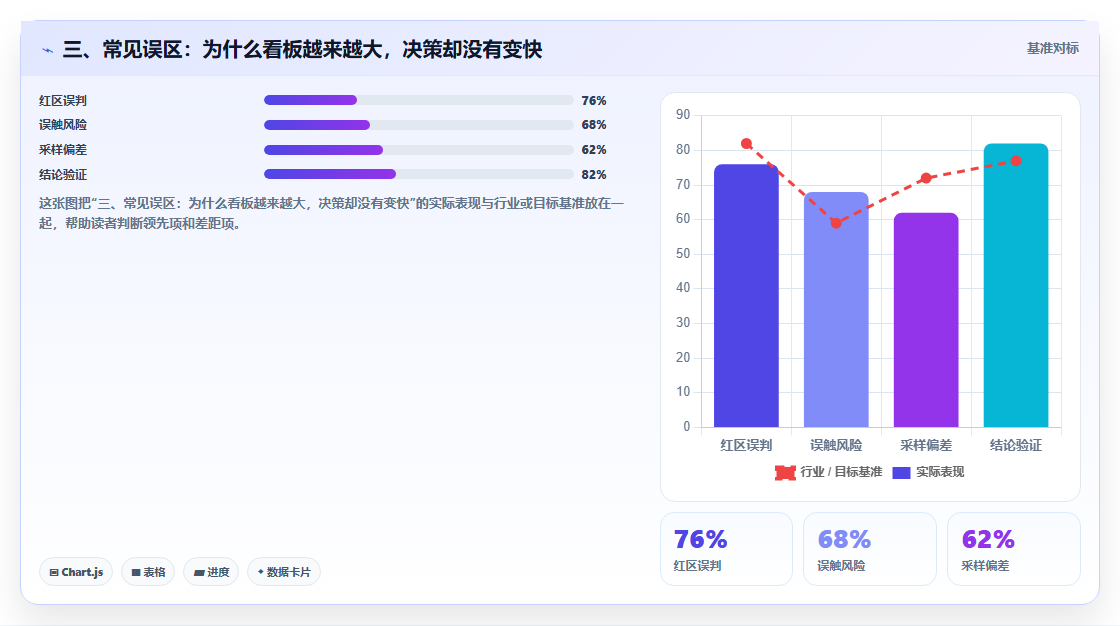Click the 误触风险 bar in the chart

click(x=836, y=309)
